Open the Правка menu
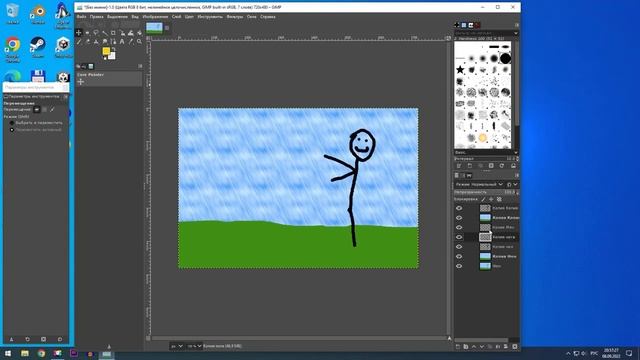640x360 pixels. pos(96,17)
